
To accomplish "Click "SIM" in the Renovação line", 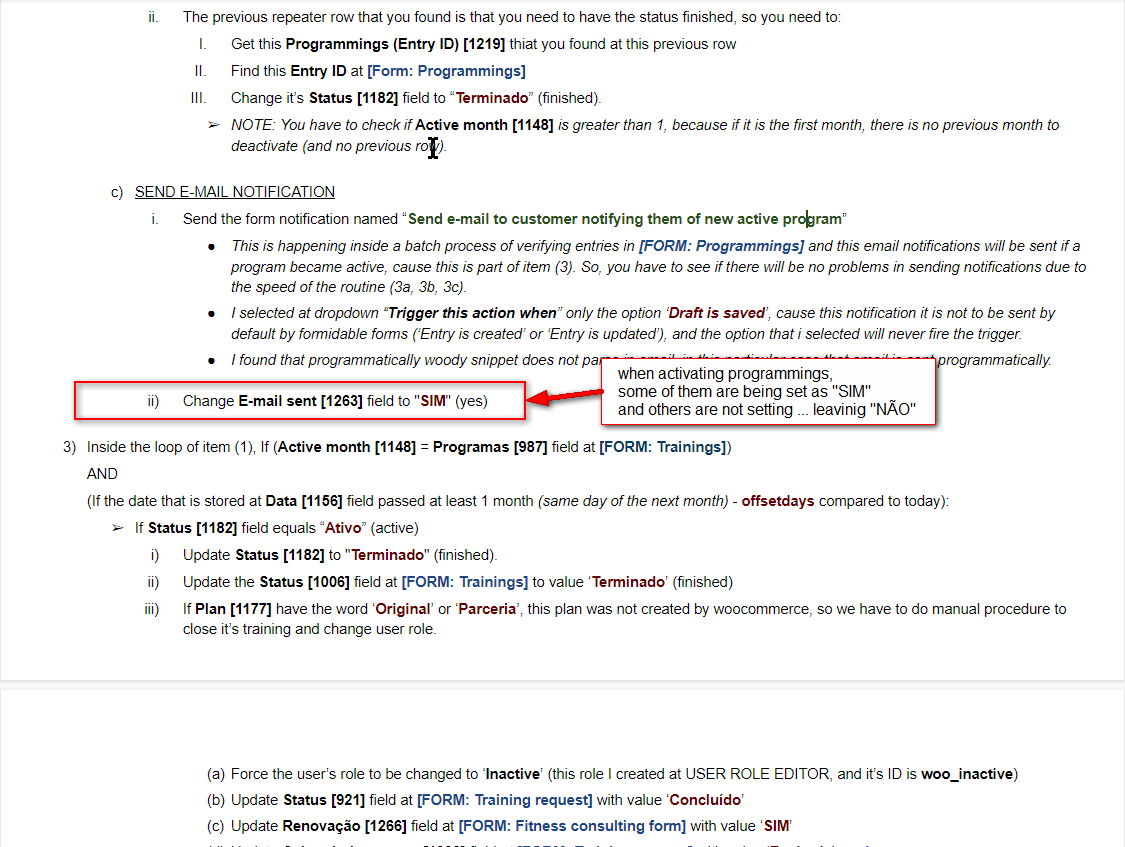I will coord(776,826).
